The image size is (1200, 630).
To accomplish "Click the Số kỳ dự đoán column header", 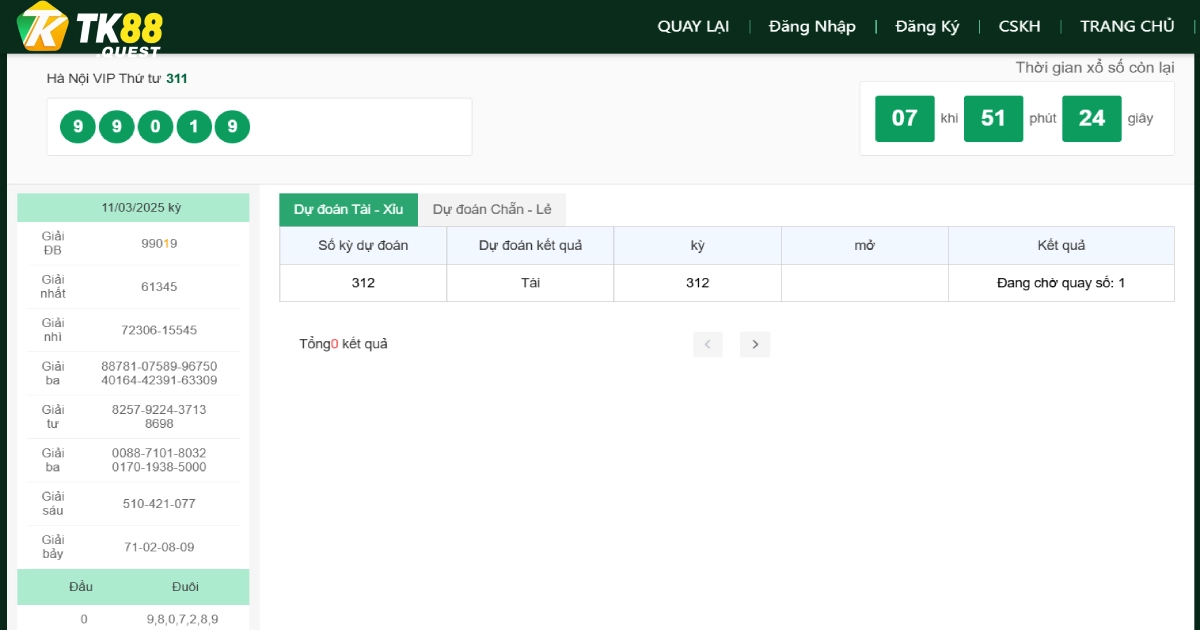I will (x=363, y=245).
